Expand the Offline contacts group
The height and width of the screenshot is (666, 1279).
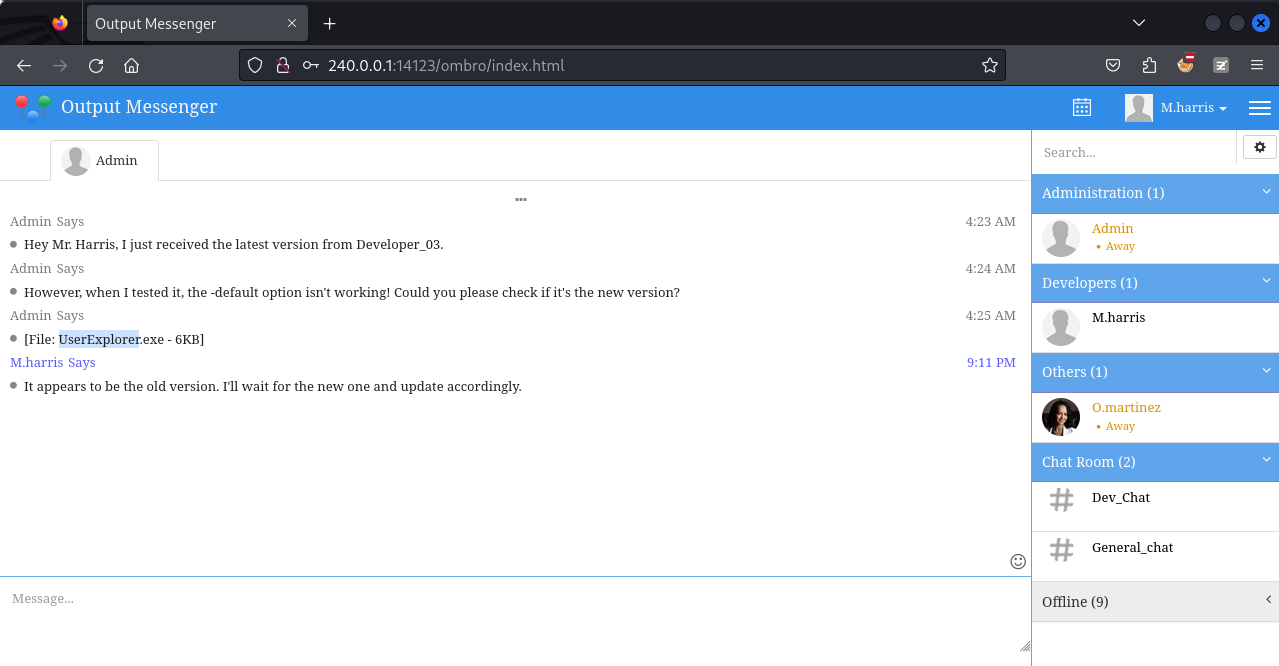[1155, 602]
